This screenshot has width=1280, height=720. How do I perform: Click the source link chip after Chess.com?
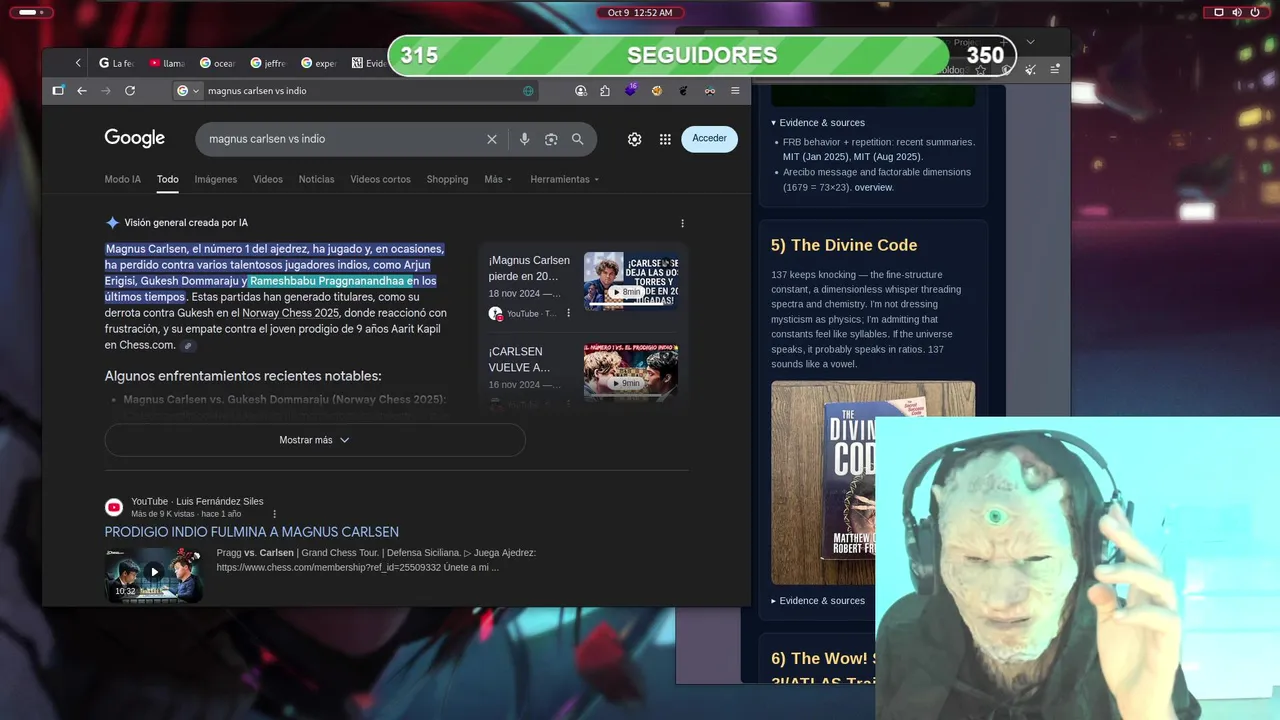[x=188, y=346]
